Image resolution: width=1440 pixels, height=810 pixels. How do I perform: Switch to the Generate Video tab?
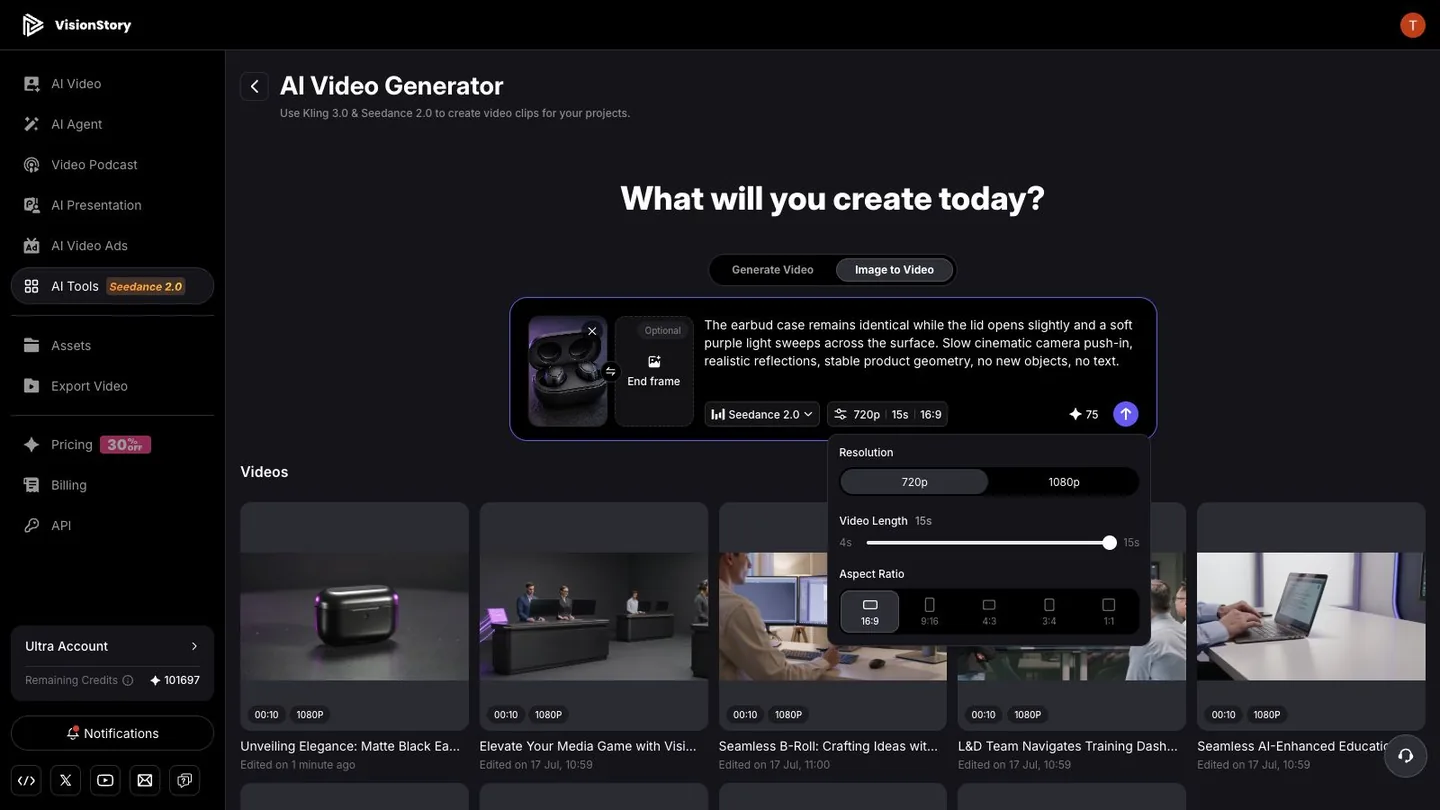point(772,270)
